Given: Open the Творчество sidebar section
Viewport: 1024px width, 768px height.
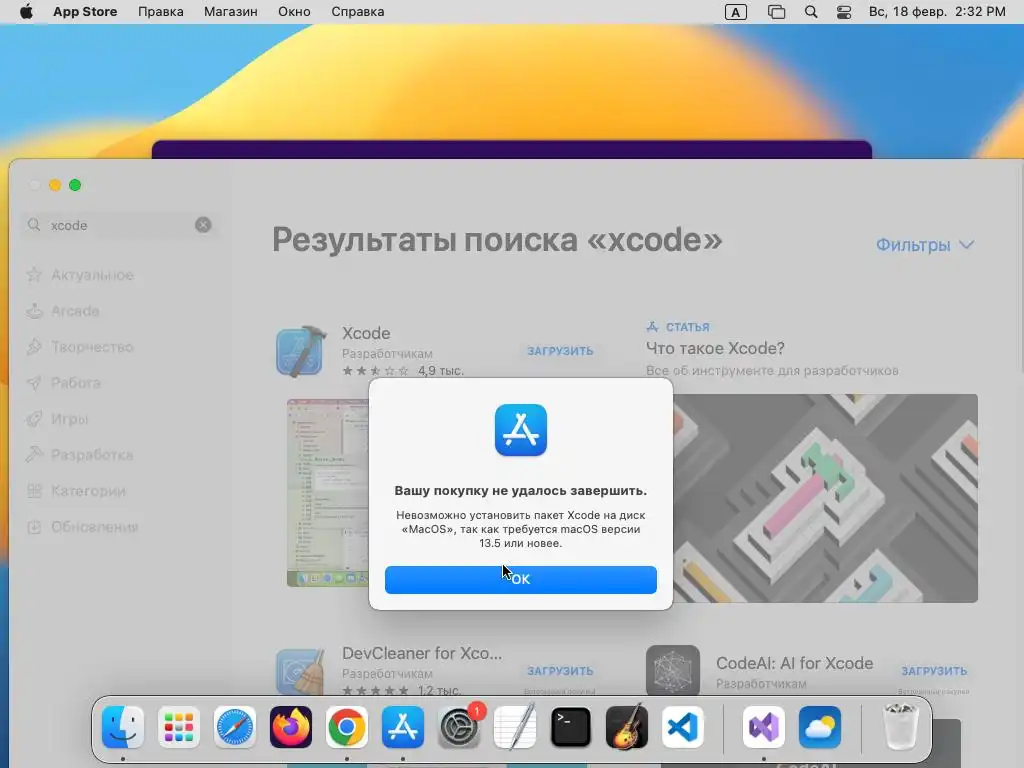Looking at the screenshot, I should point(92,347).
